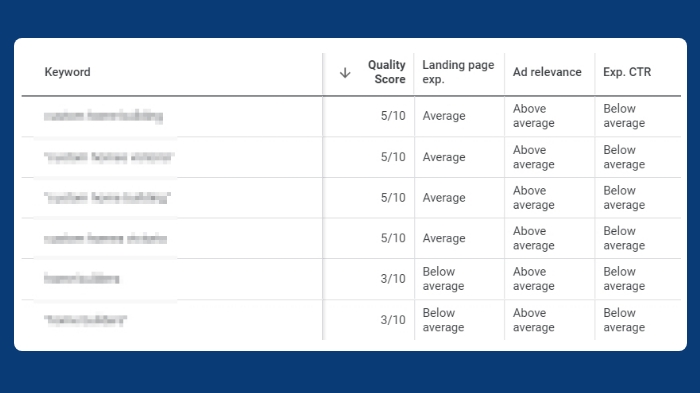700x393 pixels.
Task: Click the Ad relevance column header
Action: (x=547, y=72)
